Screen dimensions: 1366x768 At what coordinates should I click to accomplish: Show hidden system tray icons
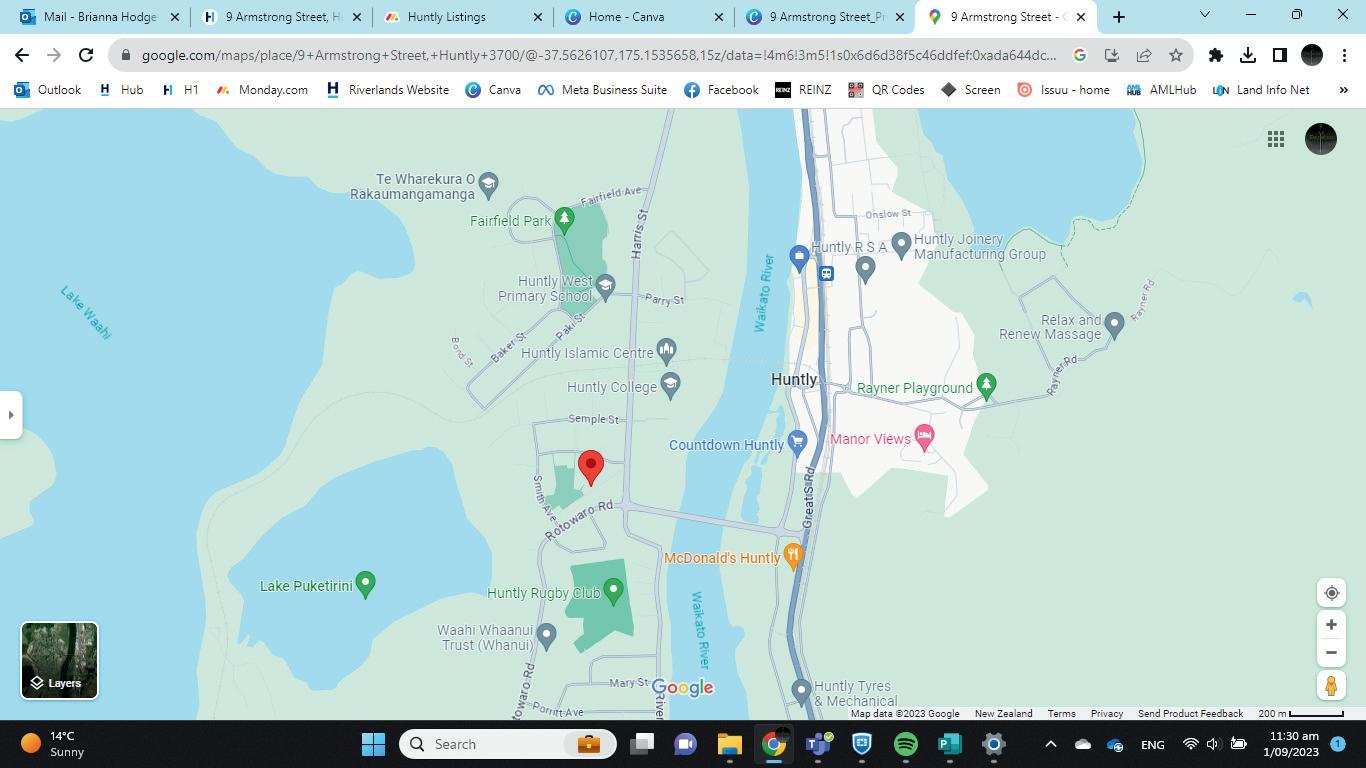1050,744
